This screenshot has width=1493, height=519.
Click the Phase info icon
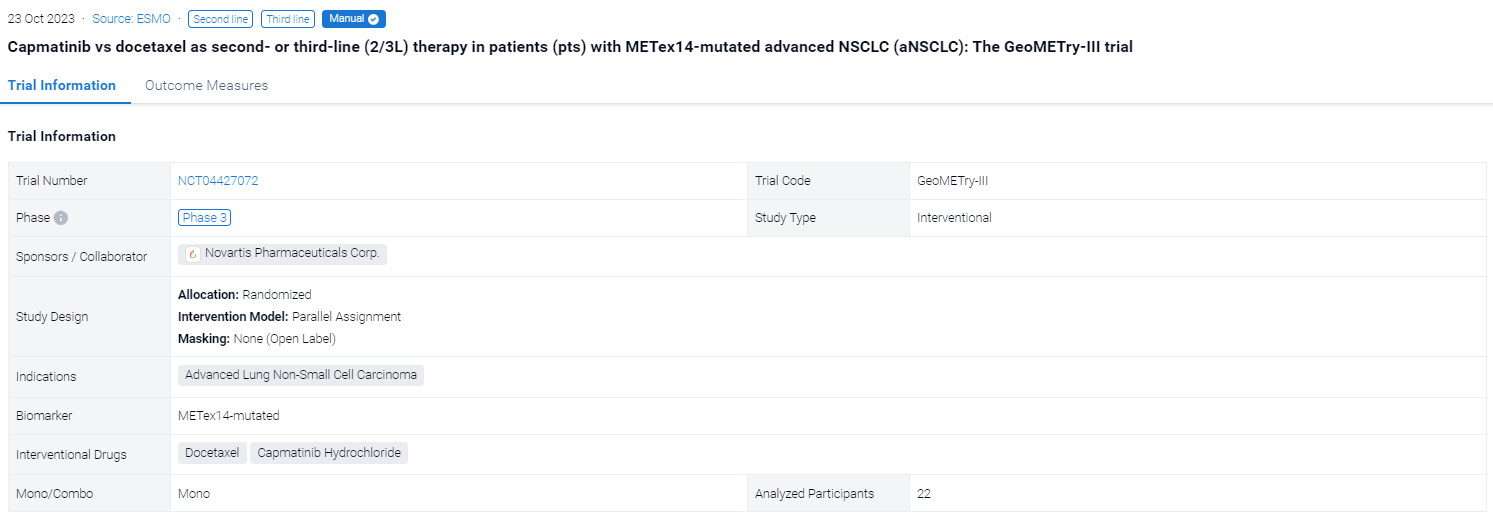[x=61, y=218]
